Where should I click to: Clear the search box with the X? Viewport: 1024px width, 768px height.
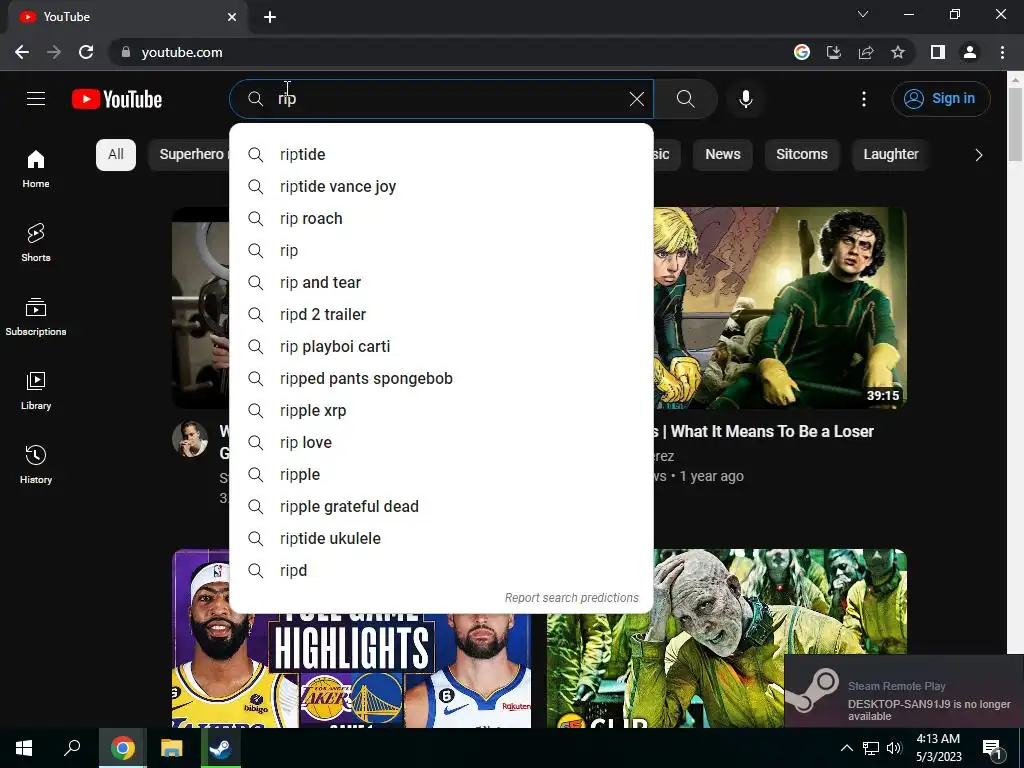pos(637,99)
